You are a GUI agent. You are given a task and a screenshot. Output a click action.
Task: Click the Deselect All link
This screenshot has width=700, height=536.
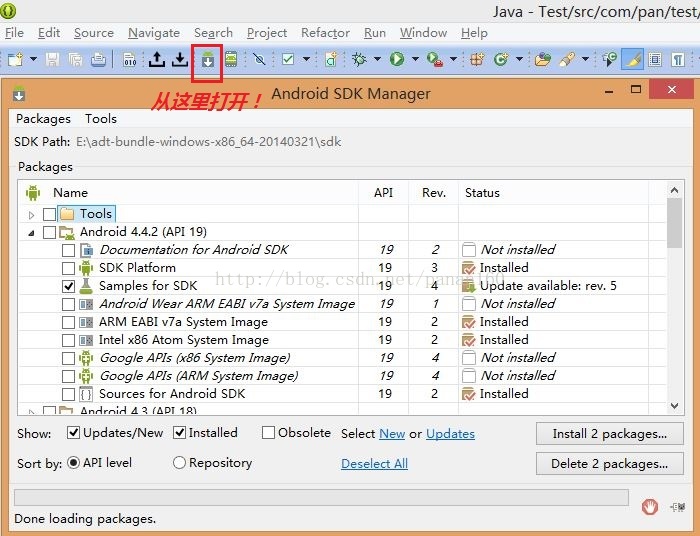tap(374, 464)
